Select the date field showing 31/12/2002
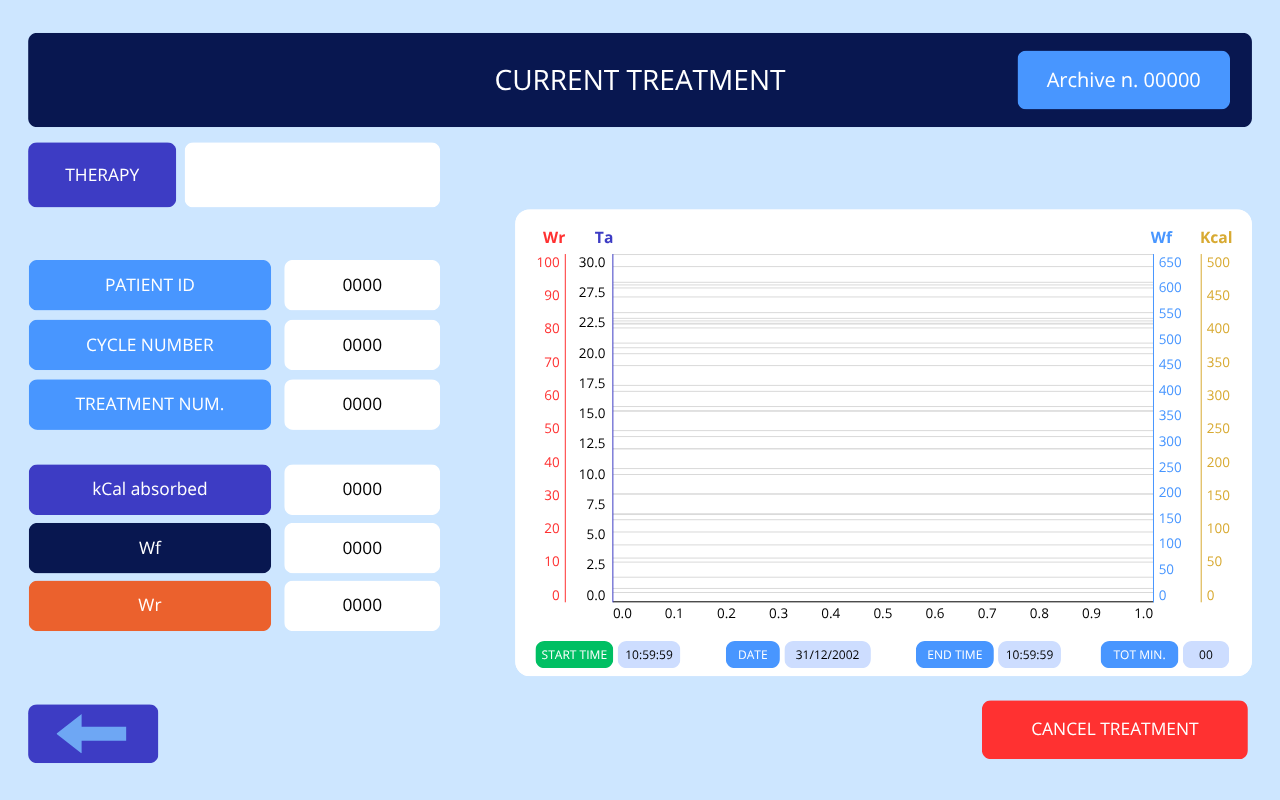The image size is (1280, 800). [x=827, y=655]
